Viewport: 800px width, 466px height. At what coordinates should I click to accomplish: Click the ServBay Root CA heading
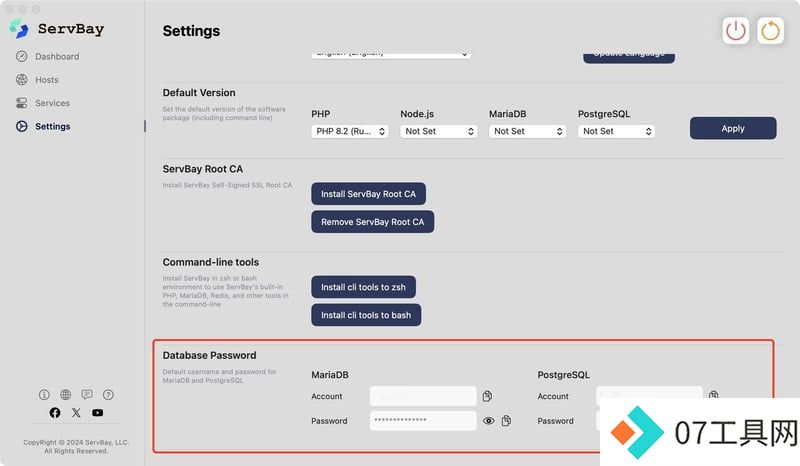click(203, 169)
